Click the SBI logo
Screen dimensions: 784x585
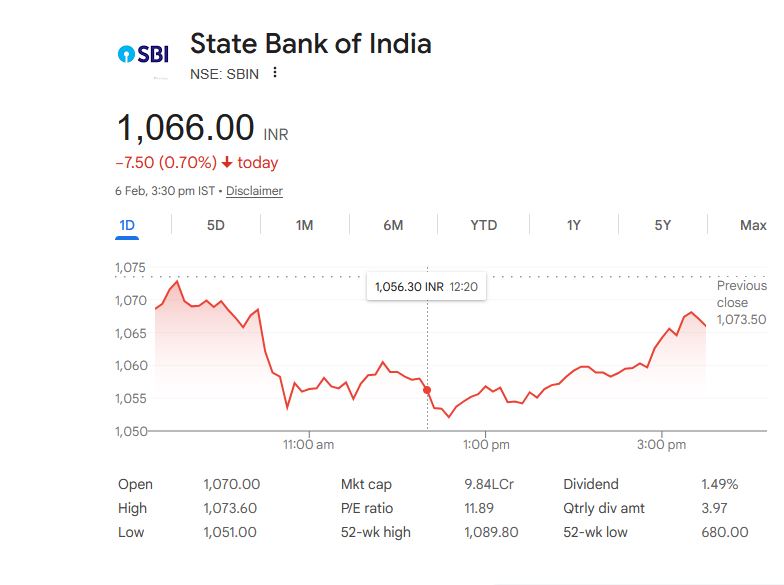tap(143, 54)
